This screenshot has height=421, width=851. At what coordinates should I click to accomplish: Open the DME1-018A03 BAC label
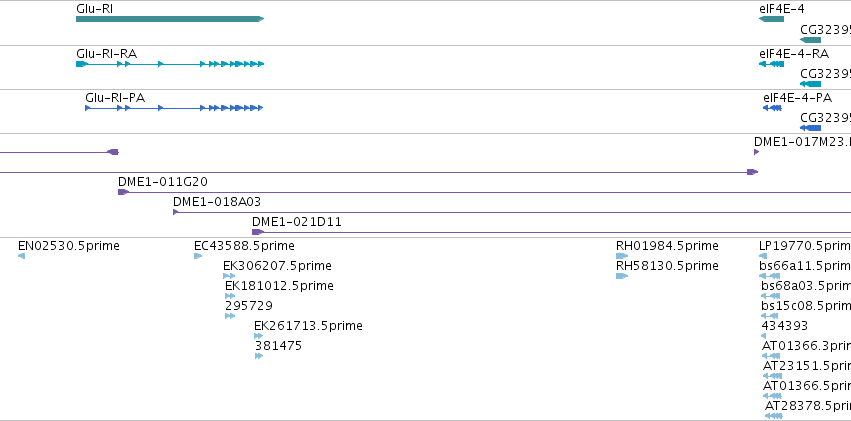point(217,202)
